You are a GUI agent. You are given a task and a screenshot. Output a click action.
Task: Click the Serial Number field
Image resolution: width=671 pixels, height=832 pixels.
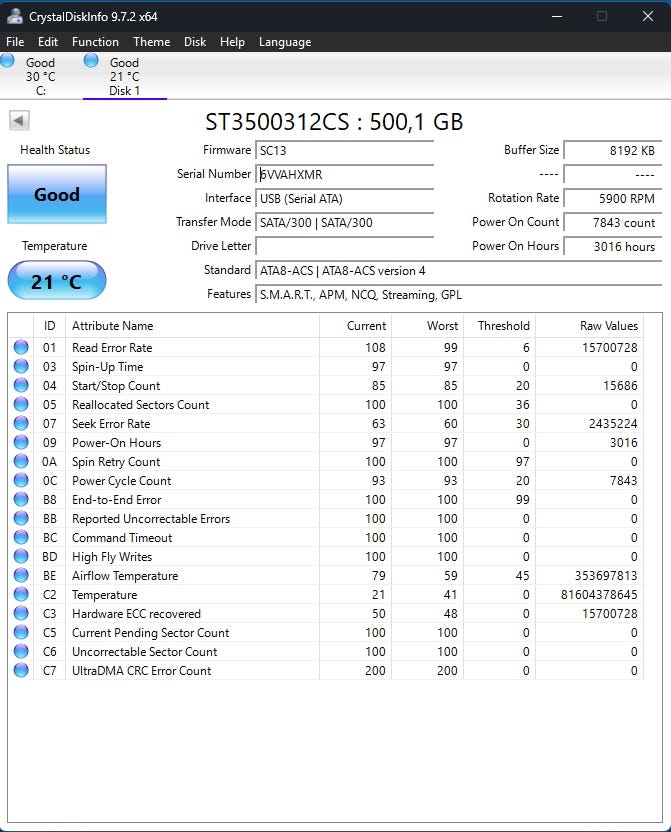click(x=345, y=174)
